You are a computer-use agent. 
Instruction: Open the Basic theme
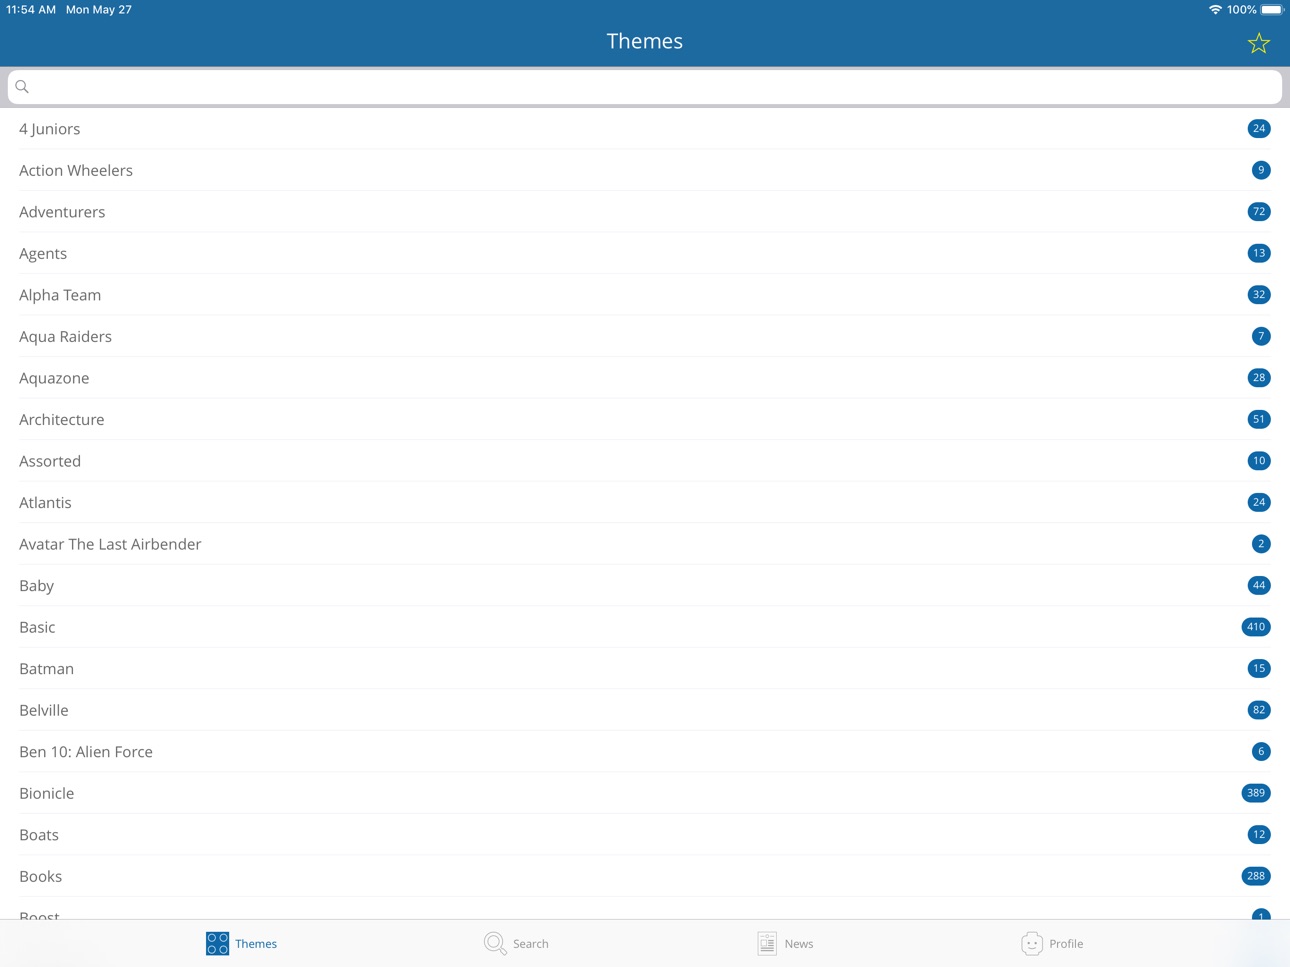[x=645, y=627]
